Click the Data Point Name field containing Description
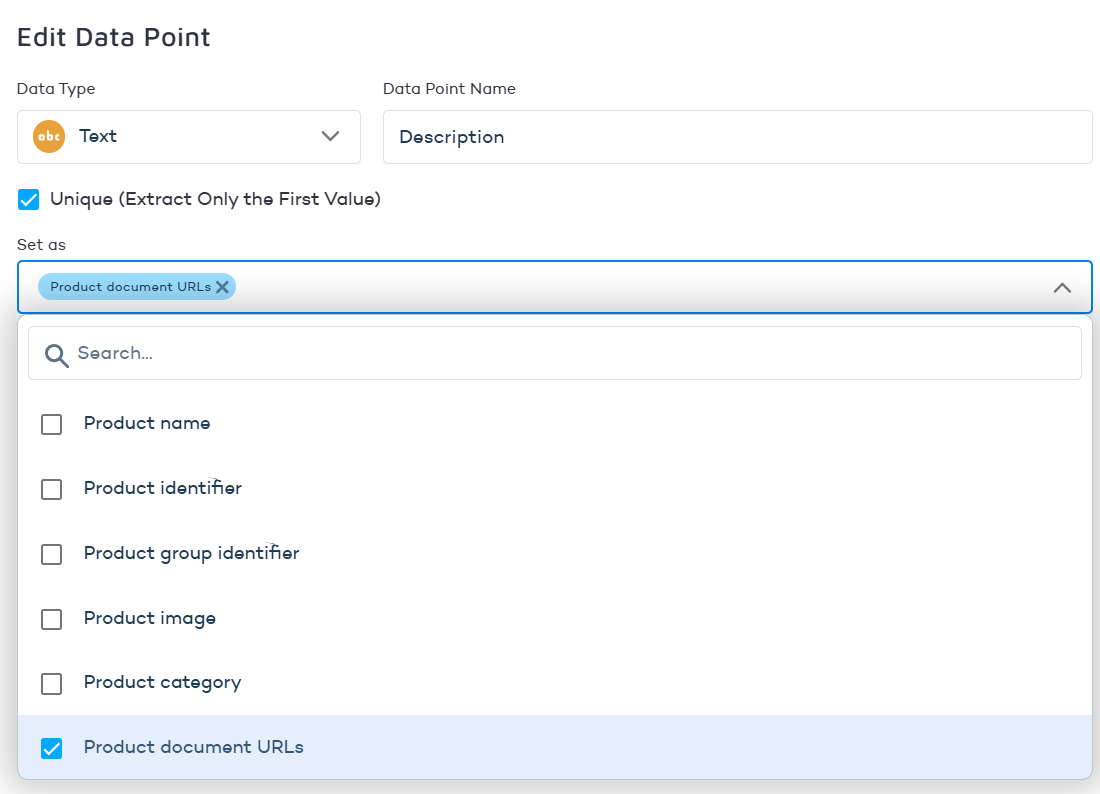The height and width of the screenshot is (794, 1100). point(737,137)
